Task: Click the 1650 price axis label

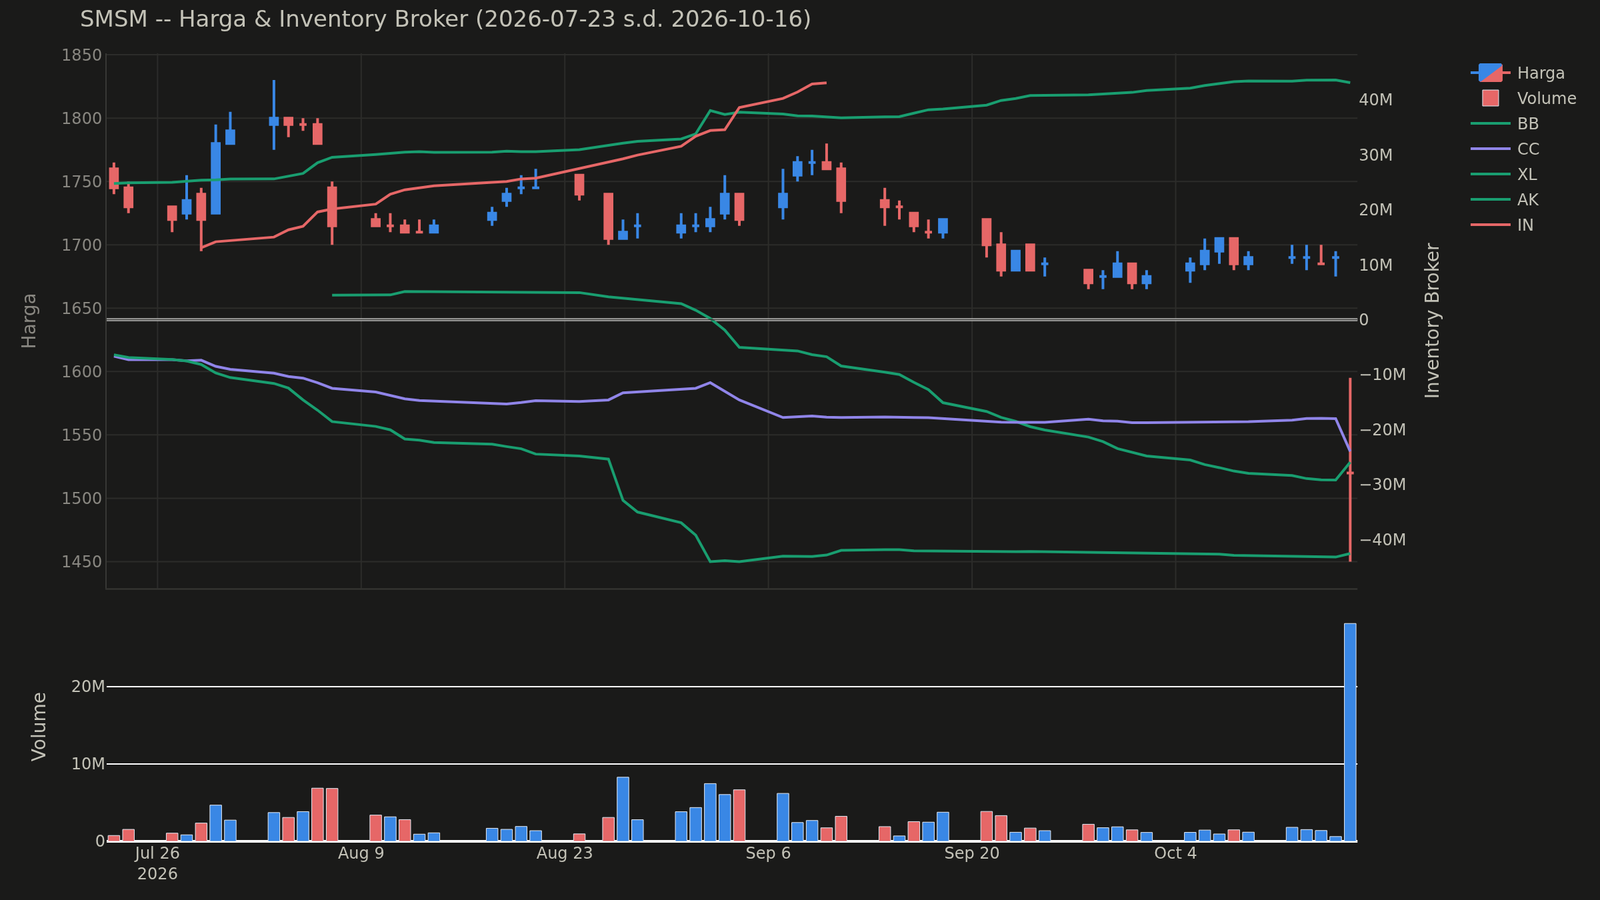Action: click(x=82, y=308)
